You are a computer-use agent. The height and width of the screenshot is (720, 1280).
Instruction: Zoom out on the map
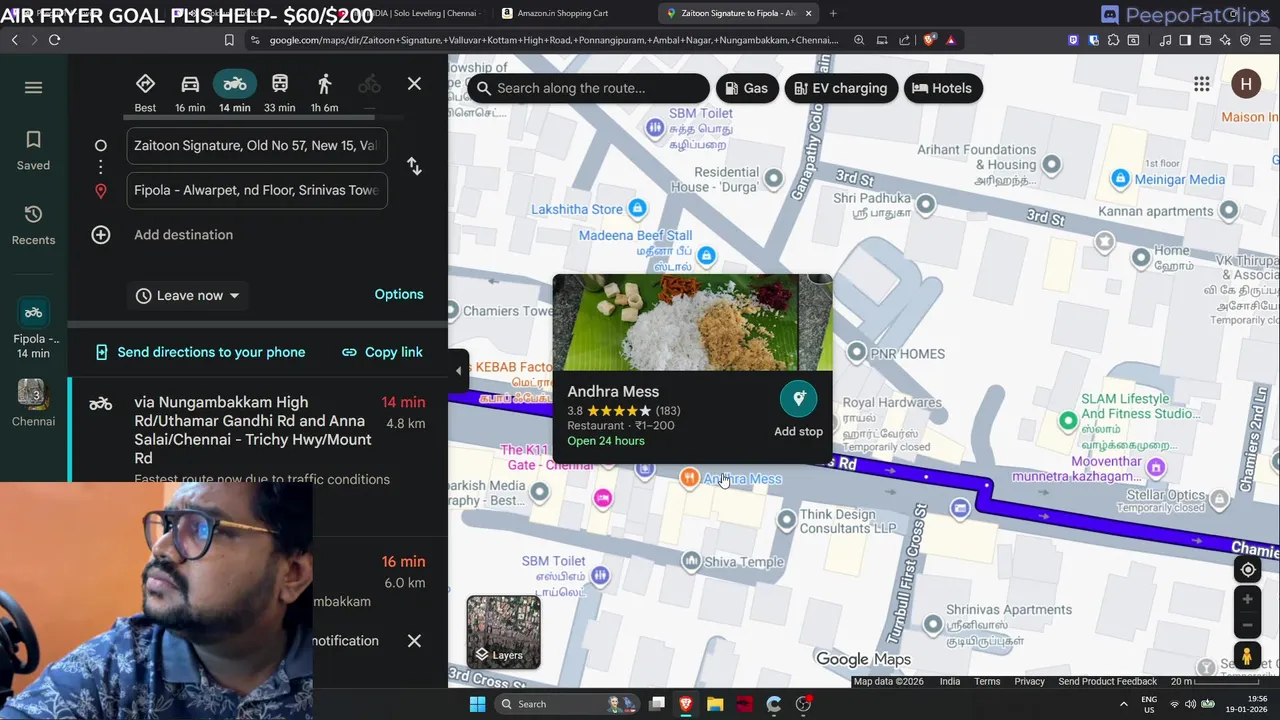pos(1247,625)
